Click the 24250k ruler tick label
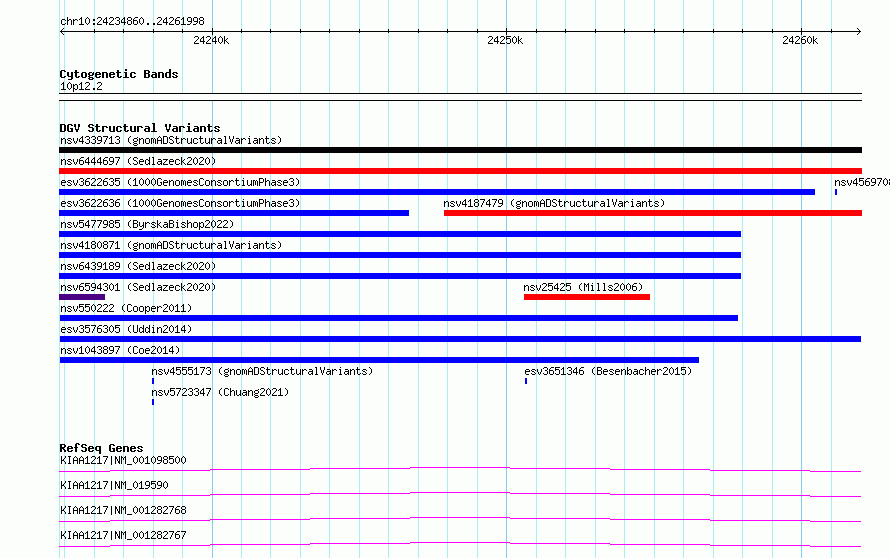890x558 pixels. pyautogui.click(x=505, y=40)
